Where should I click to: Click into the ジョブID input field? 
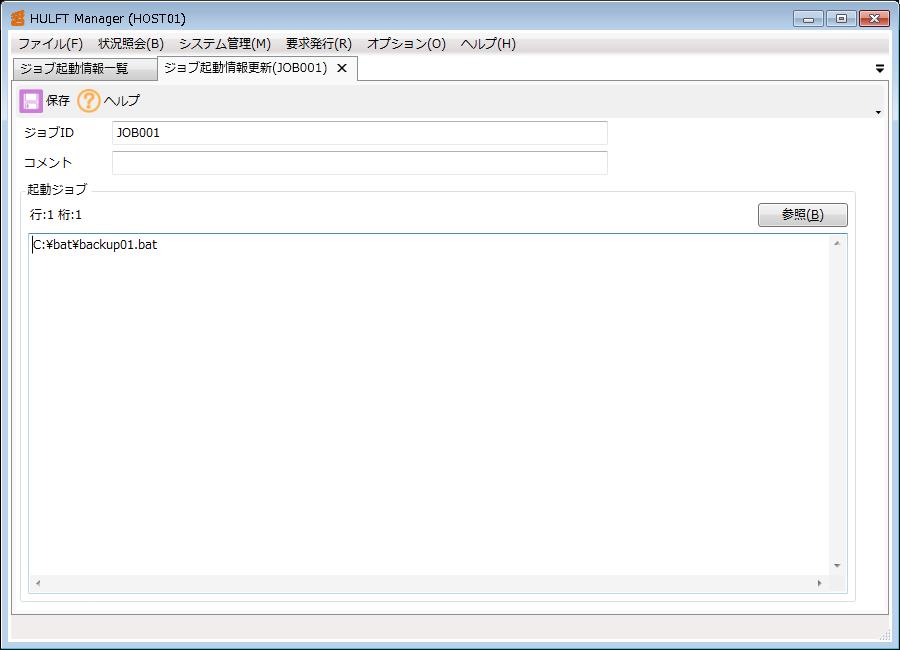point(359,133)
